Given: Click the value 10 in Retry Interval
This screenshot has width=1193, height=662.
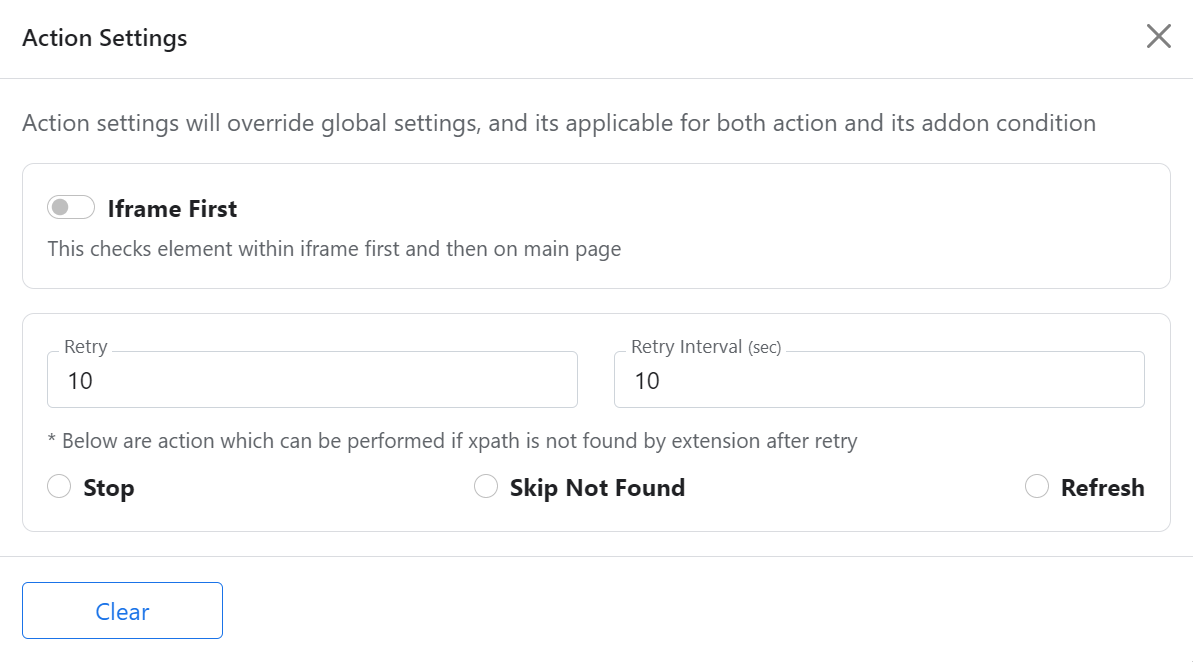Looking at the screenshot, I should (647, 381).
